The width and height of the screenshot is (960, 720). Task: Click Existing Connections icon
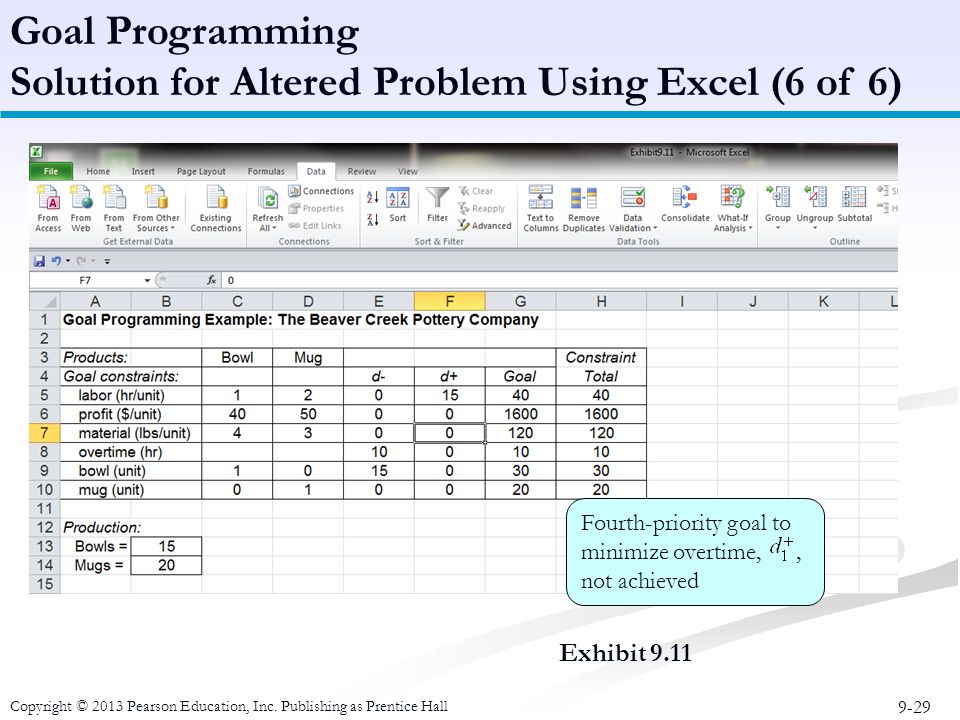216,209
